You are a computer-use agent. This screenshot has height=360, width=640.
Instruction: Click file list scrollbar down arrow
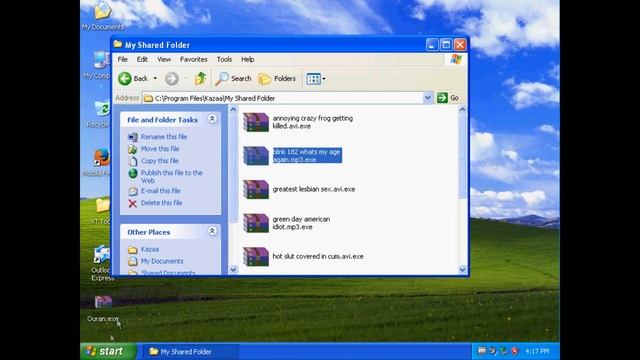point(462,269)
